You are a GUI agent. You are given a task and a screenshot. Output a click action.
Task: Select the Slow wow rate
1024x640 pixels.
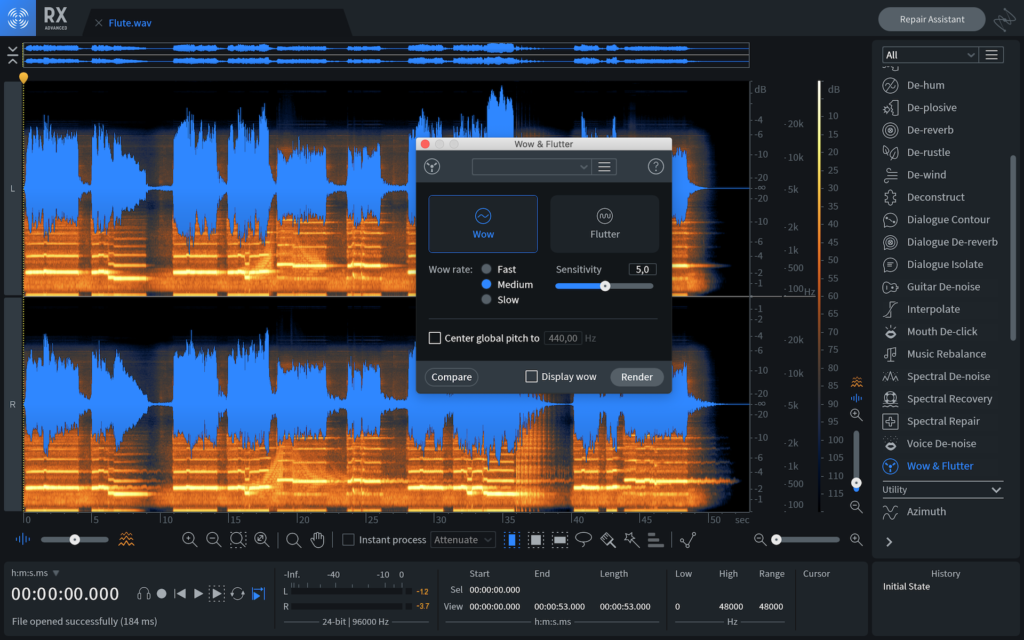[x=487, y=300]
